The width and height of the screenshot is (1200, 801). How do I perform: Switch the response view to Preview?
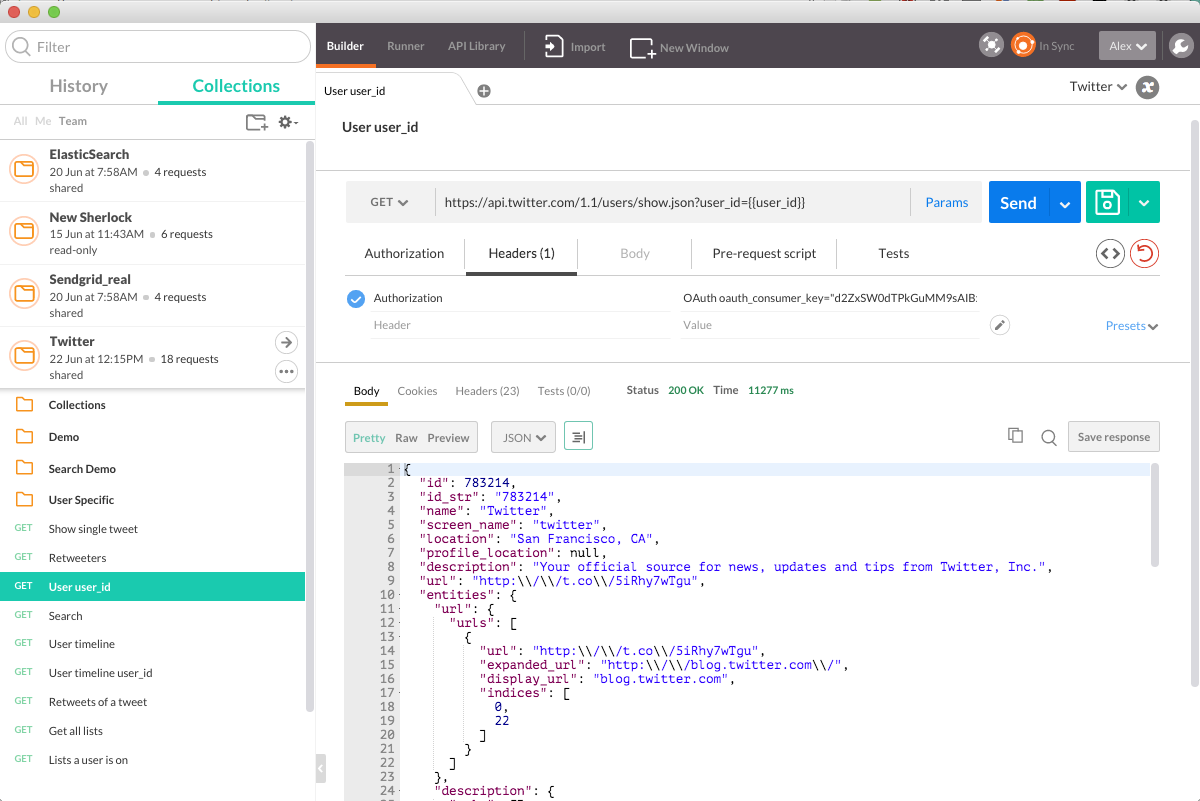[448, 438]
